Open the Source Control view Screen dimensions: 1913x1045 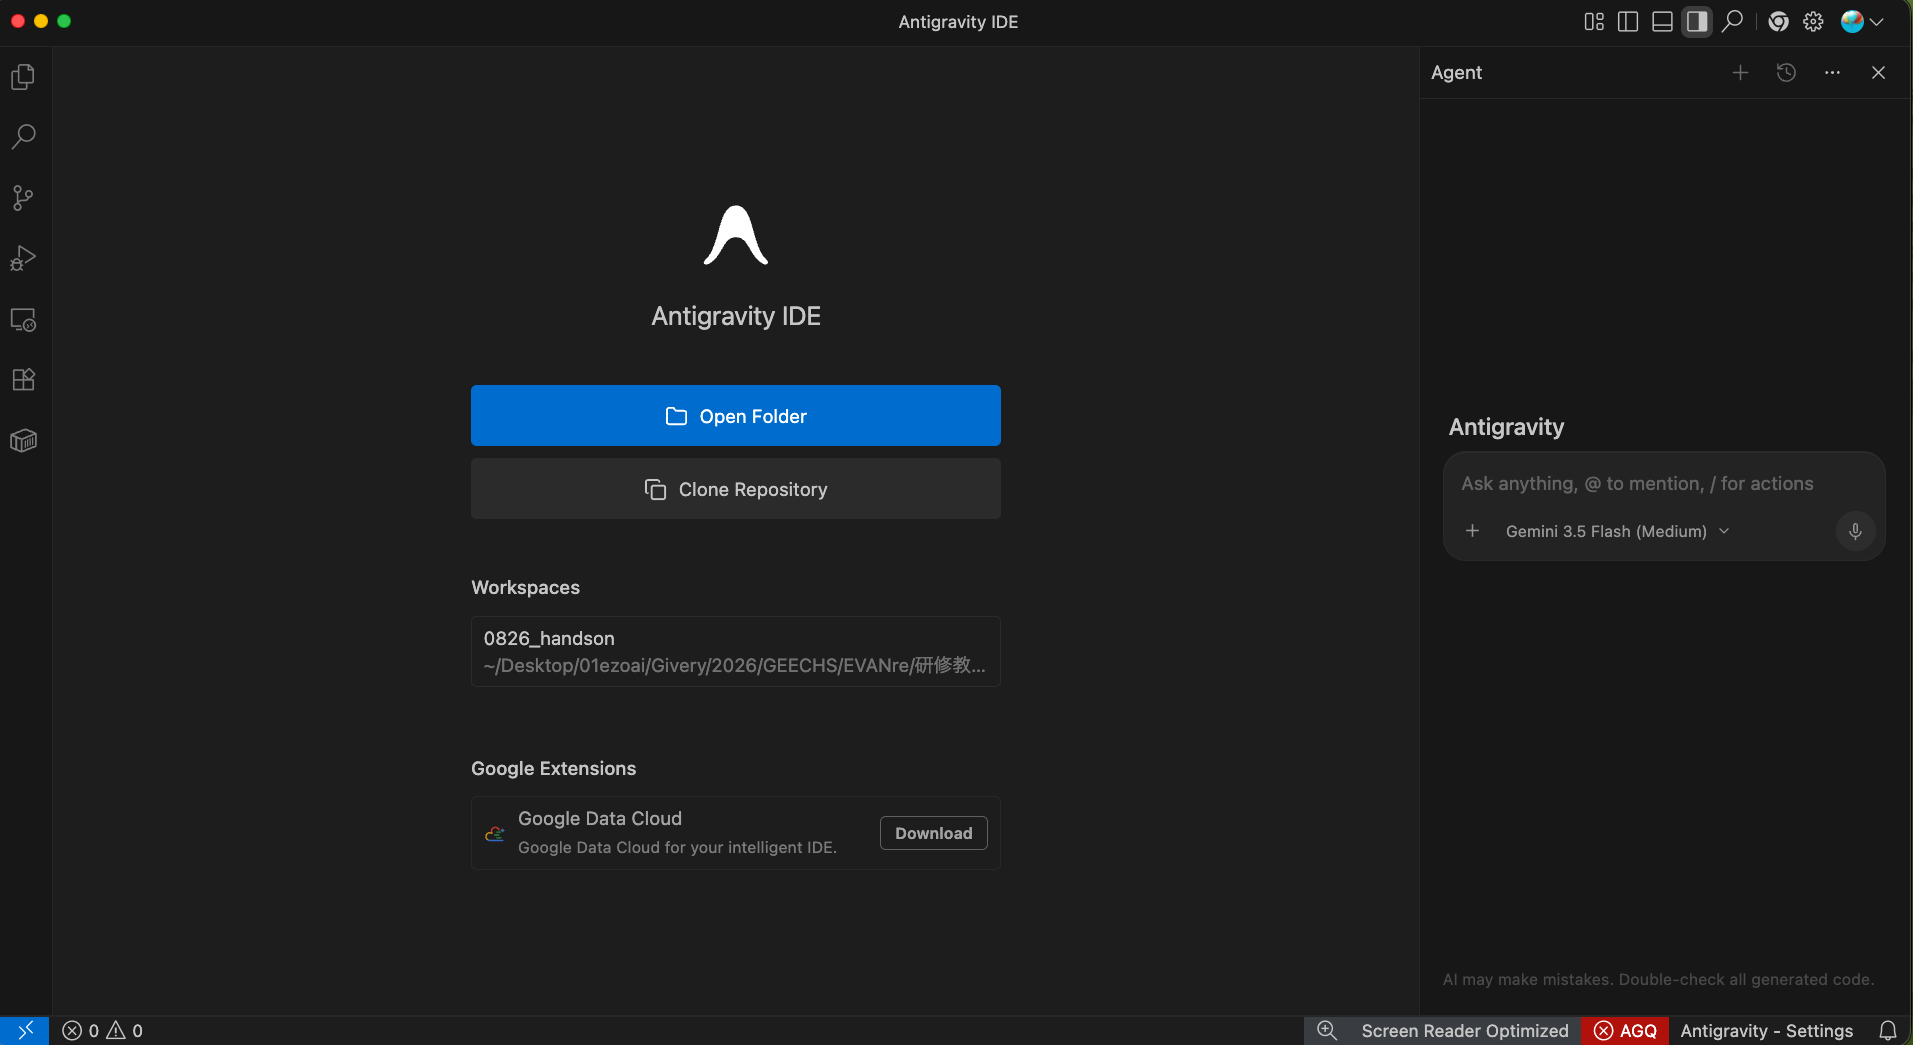click(24, 198)
